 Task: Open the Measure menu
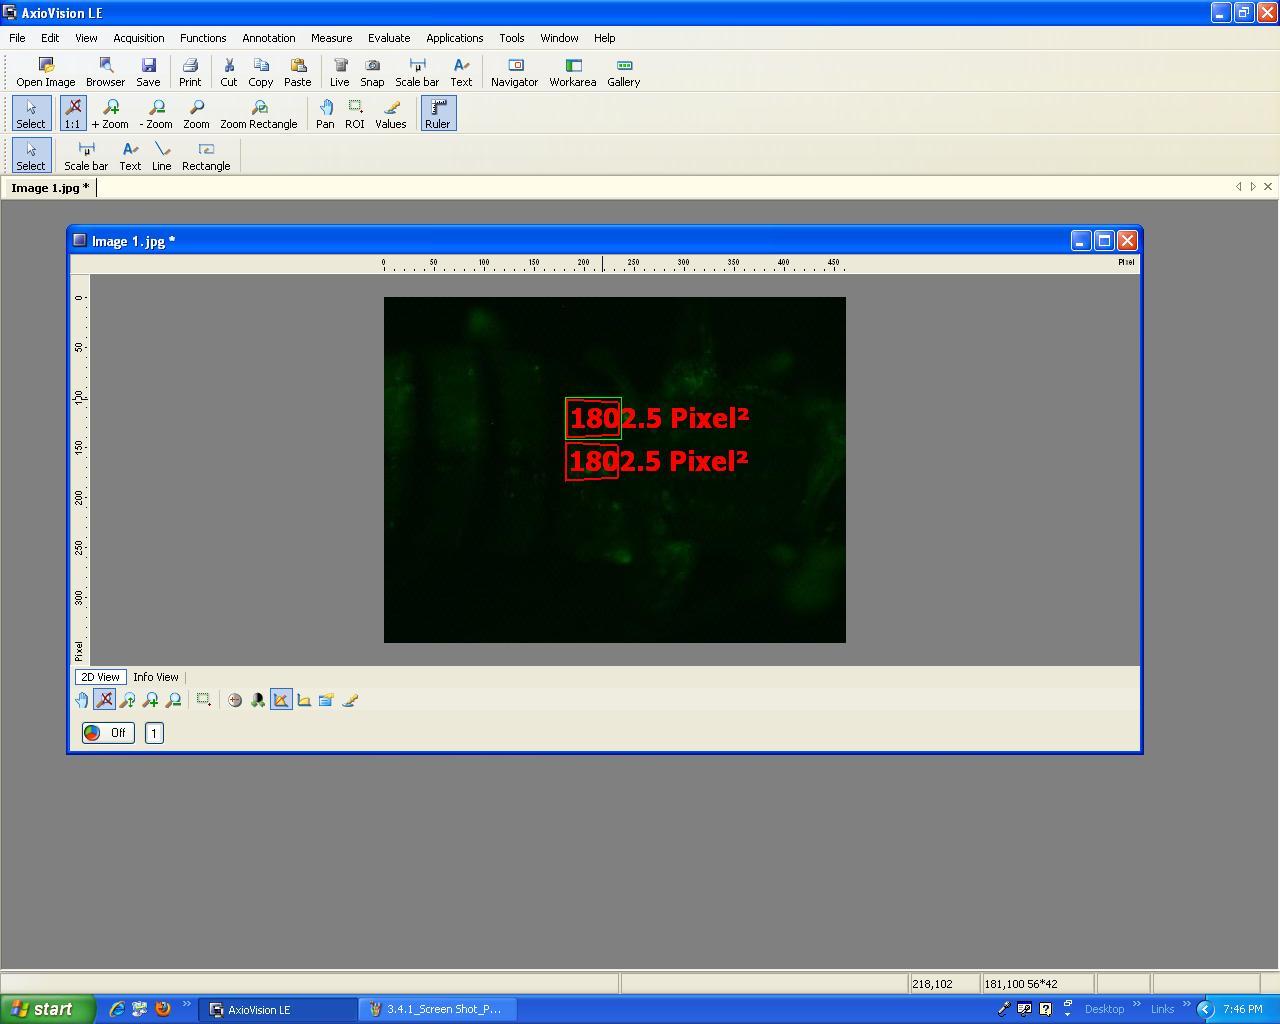click(331, 38)
